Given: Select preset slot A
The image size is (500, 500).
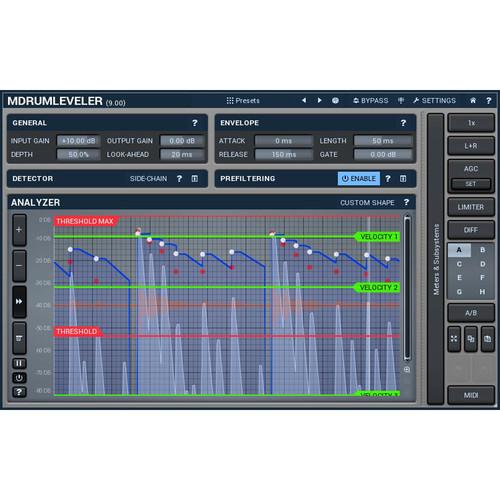Looking at the screenshot, I should (x=459, y=250).
